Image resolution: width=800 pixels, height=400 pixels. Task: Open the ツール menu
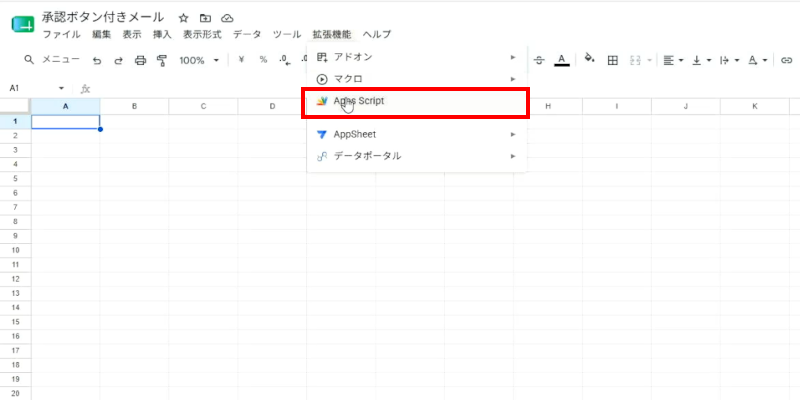tap(287, 34)
